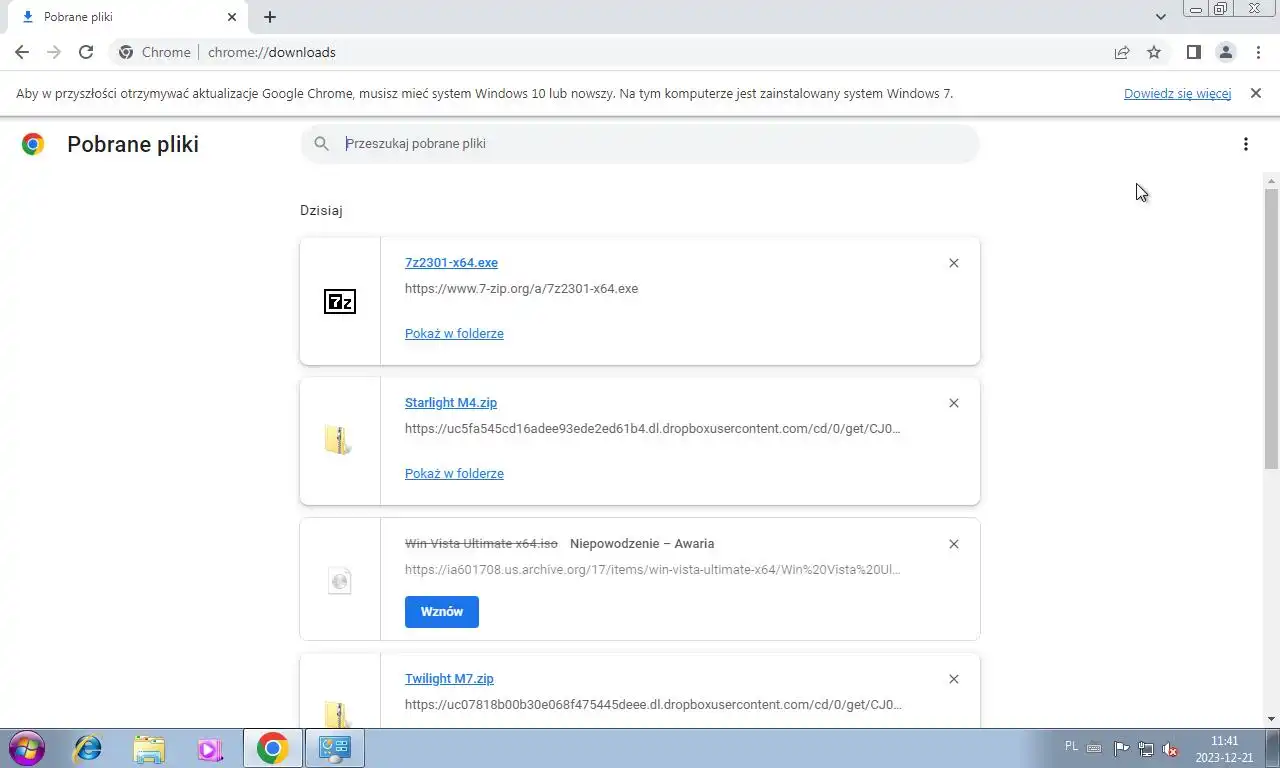Reload the downloads page
1280x768 pixels.
[86, 52]
